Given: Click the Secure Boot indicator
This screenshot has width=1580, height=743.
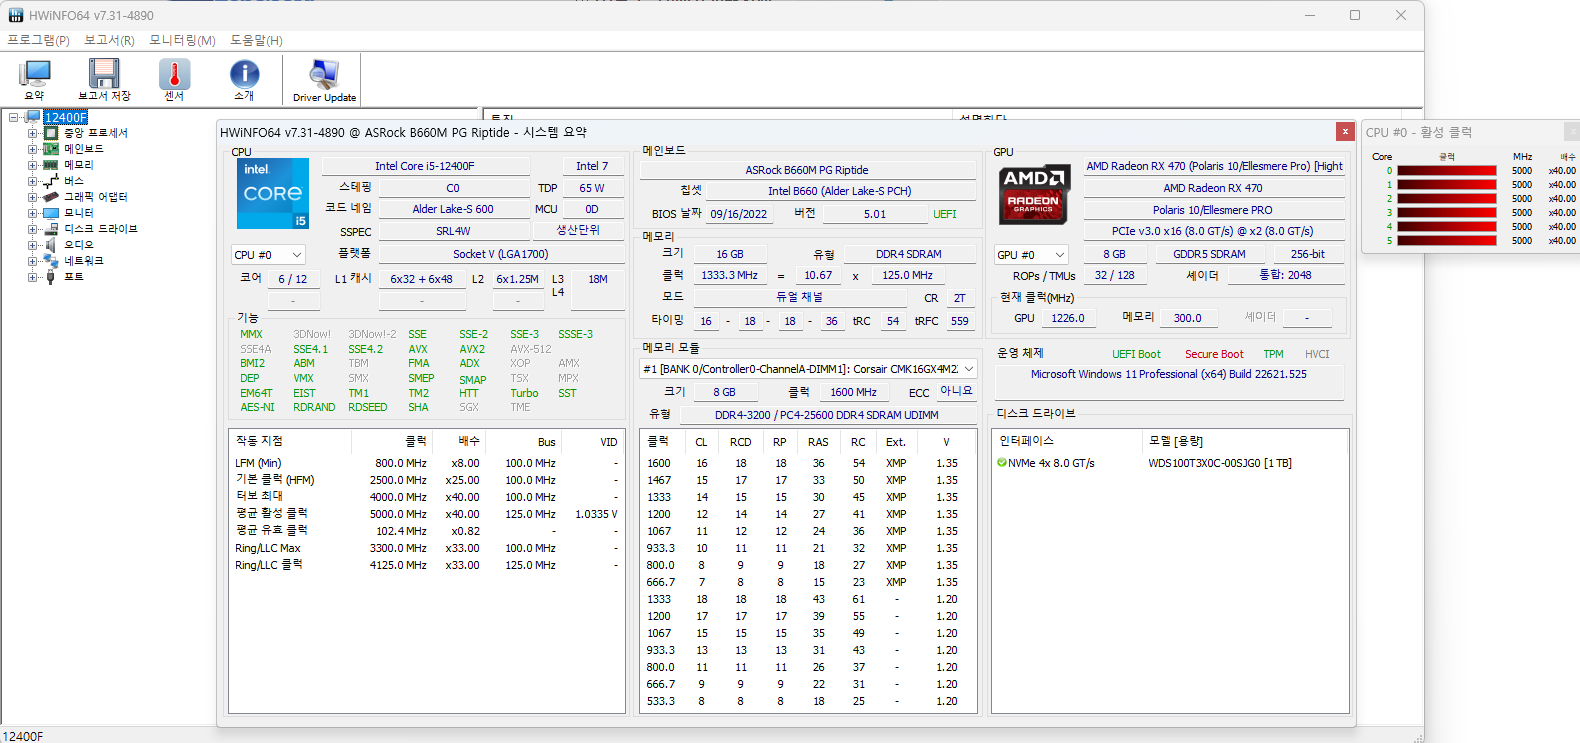Looking at the screenshot, I should [1214, 354].
